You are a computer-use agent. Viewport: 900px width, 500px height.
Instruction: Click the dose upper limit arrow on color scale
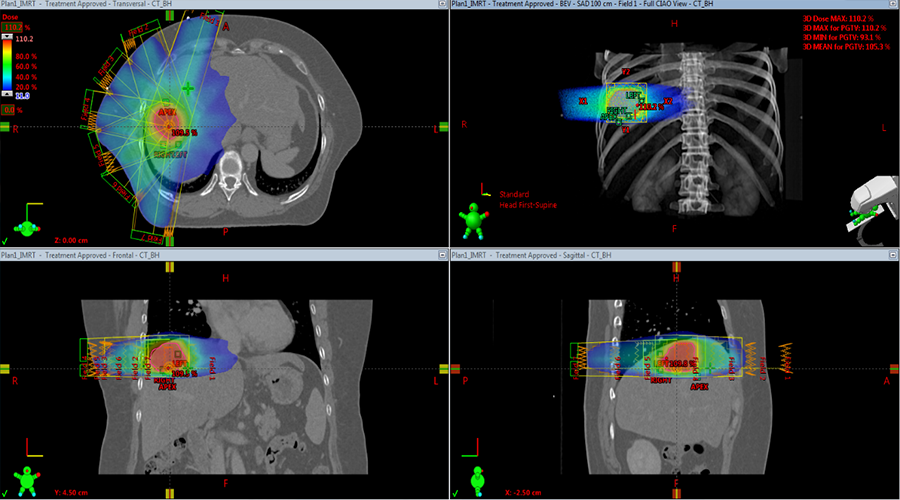(8, 36)
